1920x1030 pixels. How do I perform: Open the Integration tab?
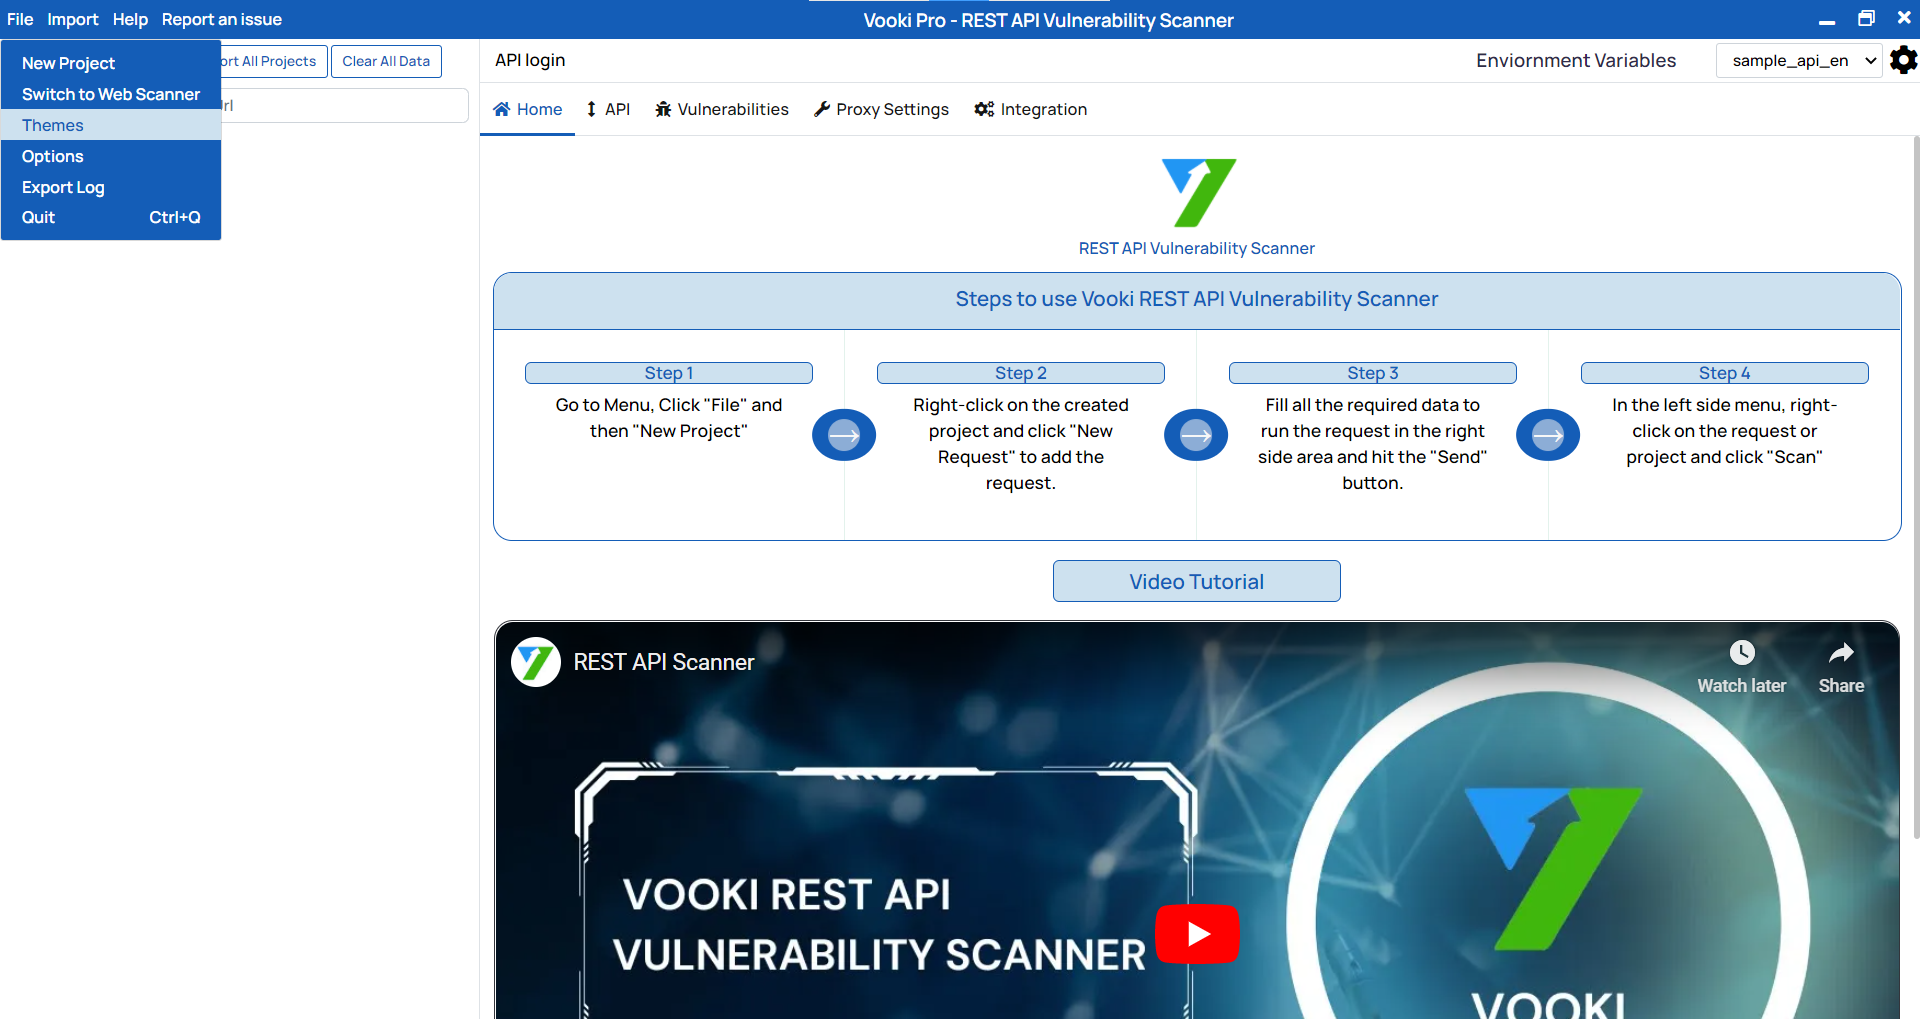pyautogui.click(x=1031, y=109)
